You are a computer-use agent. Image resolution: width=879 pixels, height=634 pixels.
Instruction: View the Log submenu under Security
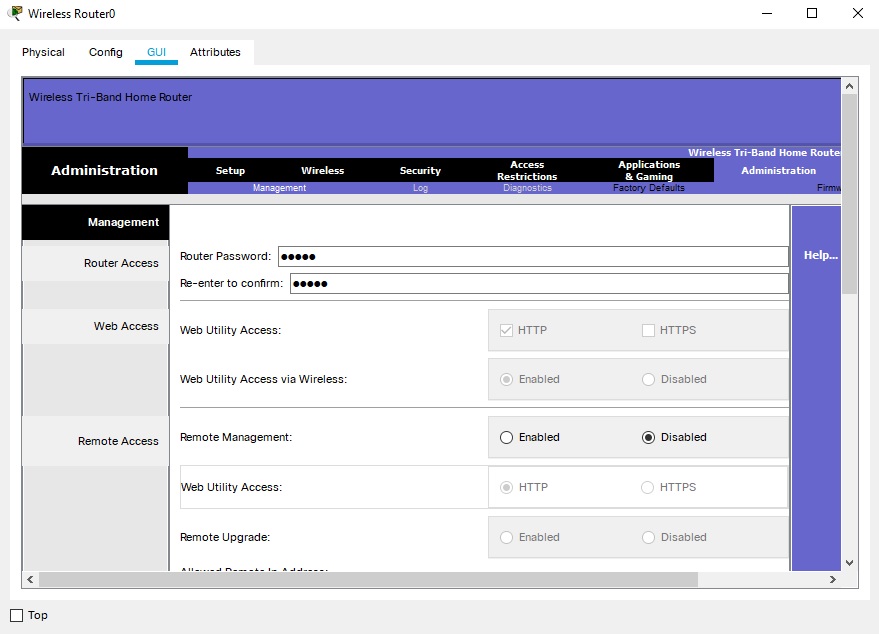[419, 188]
